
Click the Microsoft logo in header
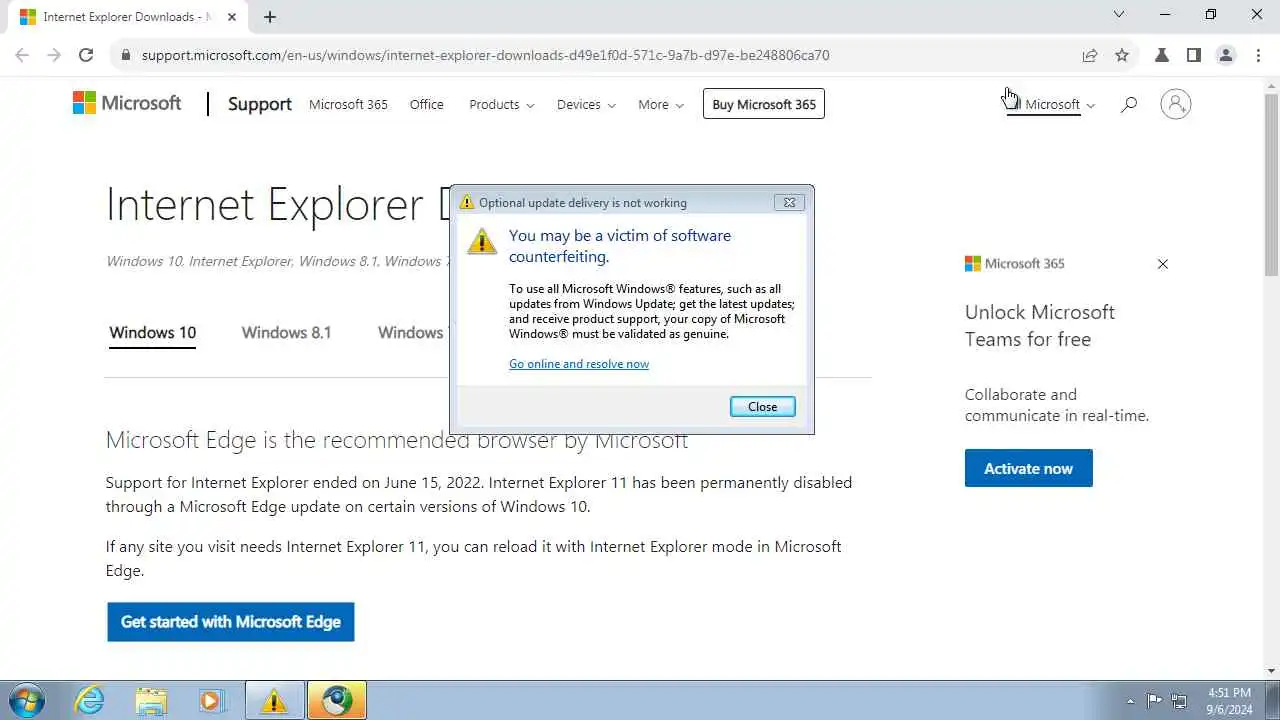click(x=127, y=103)
